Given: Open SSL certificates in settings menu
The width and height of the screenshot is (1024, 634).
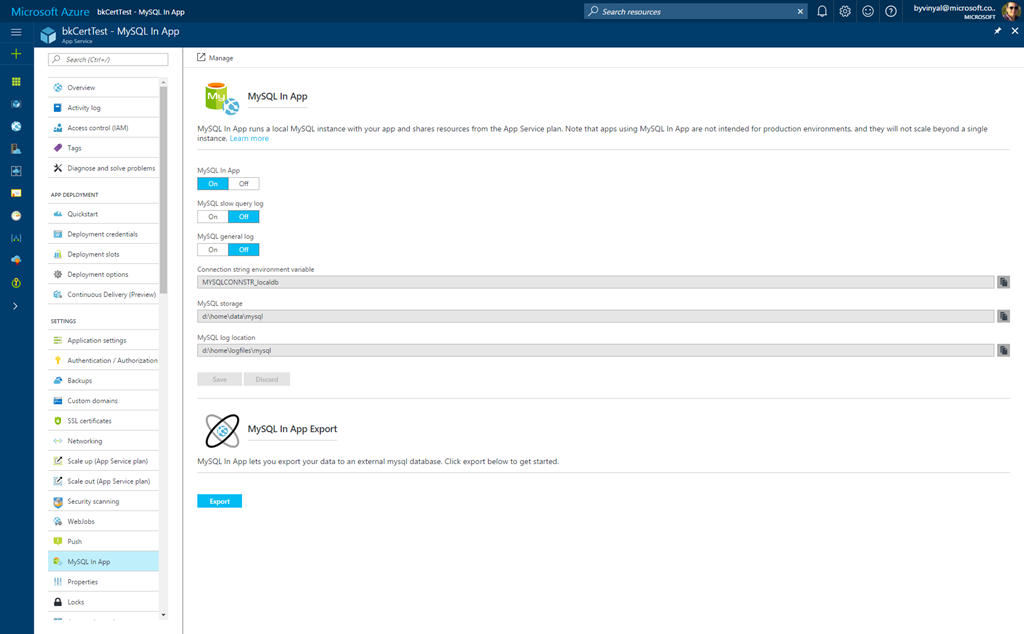Looking at the screenshot, I should 89,421.
